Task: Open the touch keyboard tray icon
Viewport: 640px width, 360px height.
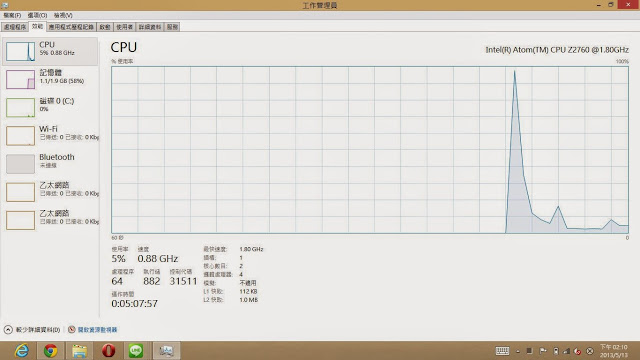Action: click(x=502, y=351)
